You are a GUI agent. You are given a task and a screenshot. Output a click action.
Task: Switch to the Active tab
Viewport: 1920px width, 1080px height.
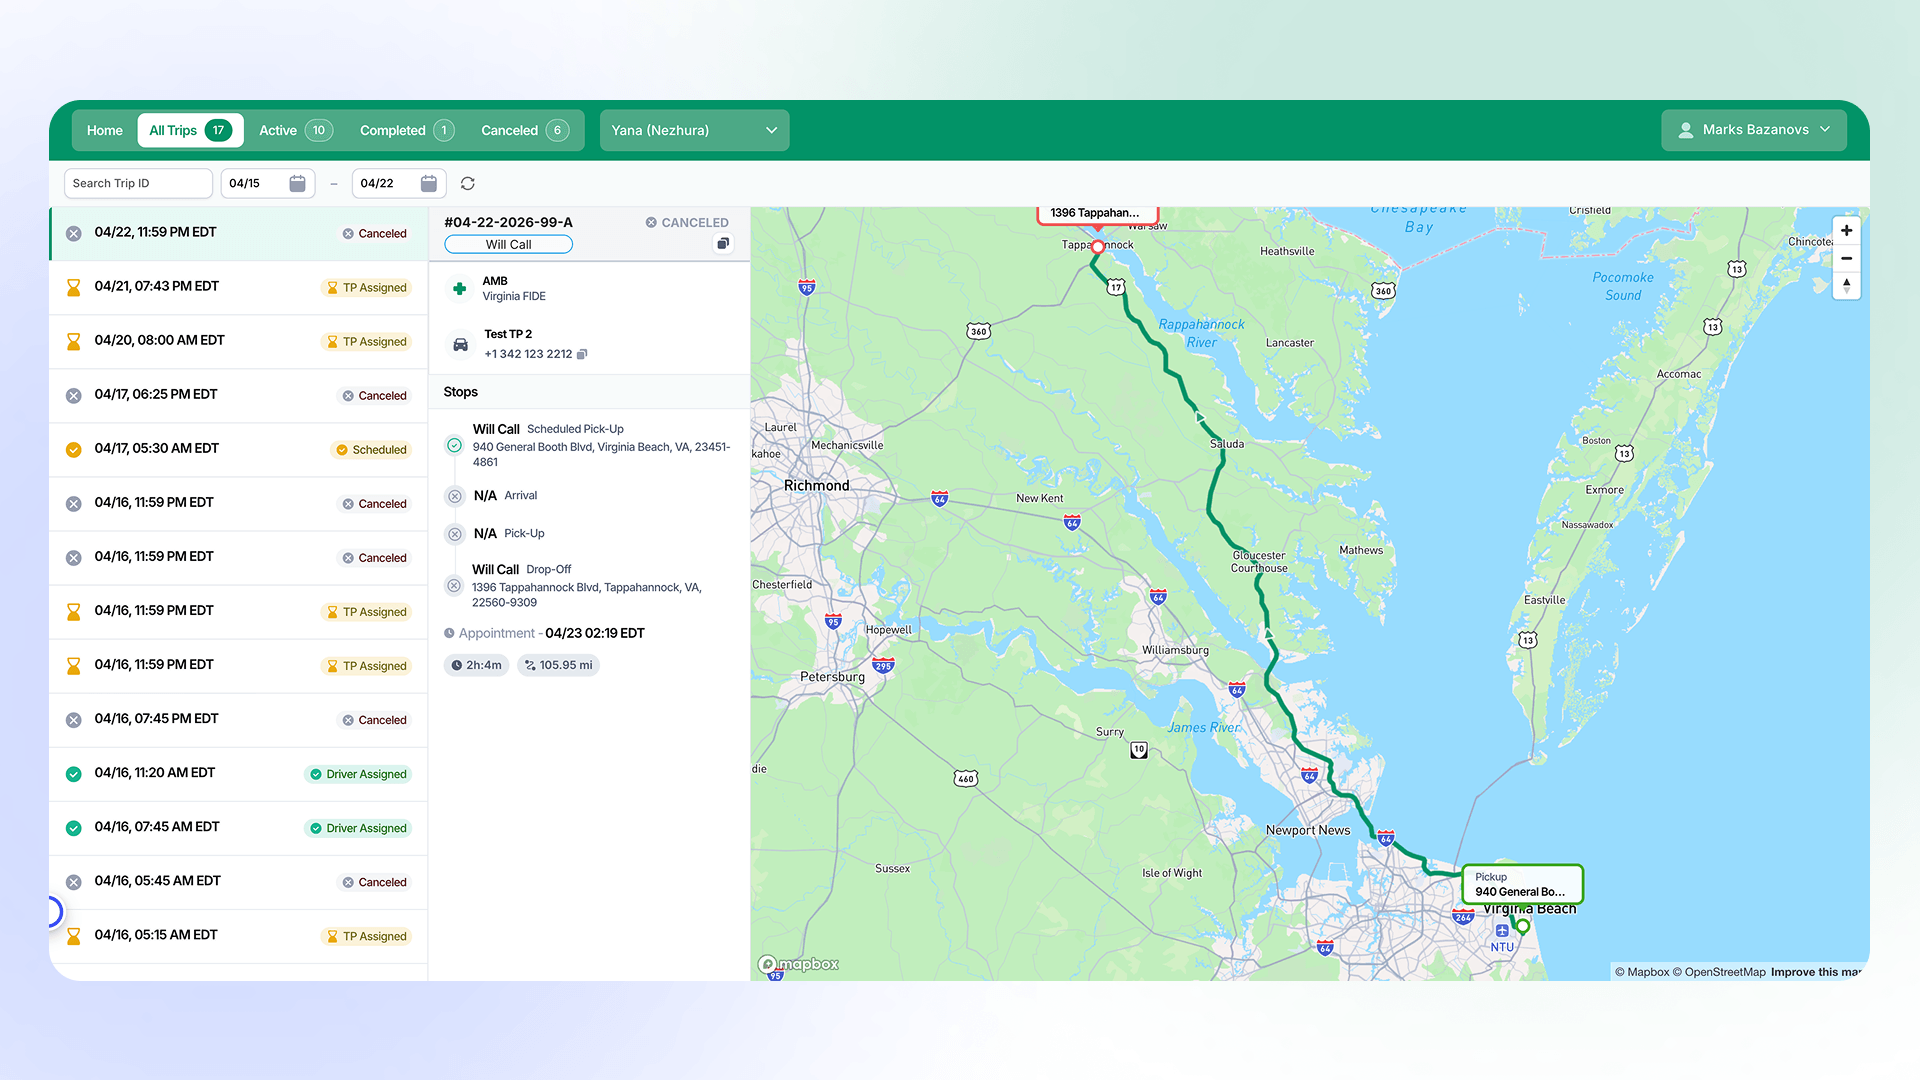coord(295,131)
